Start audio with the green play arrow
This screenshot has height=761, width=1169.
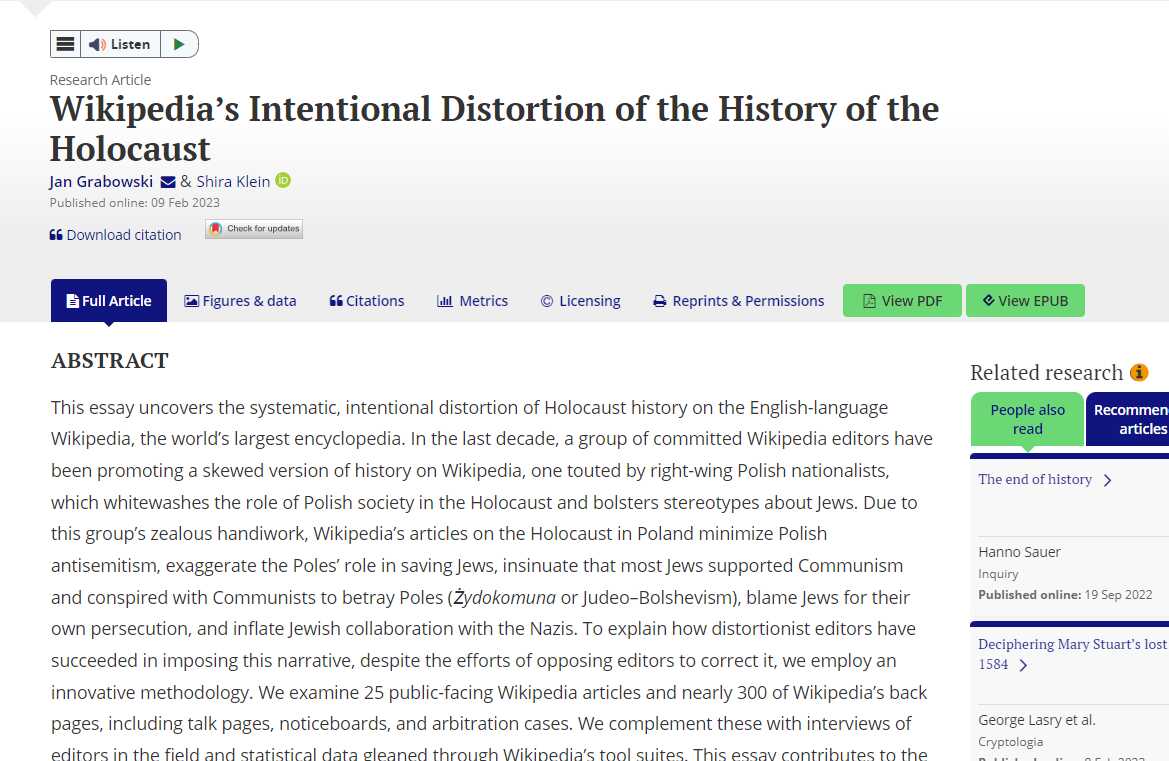179,44
